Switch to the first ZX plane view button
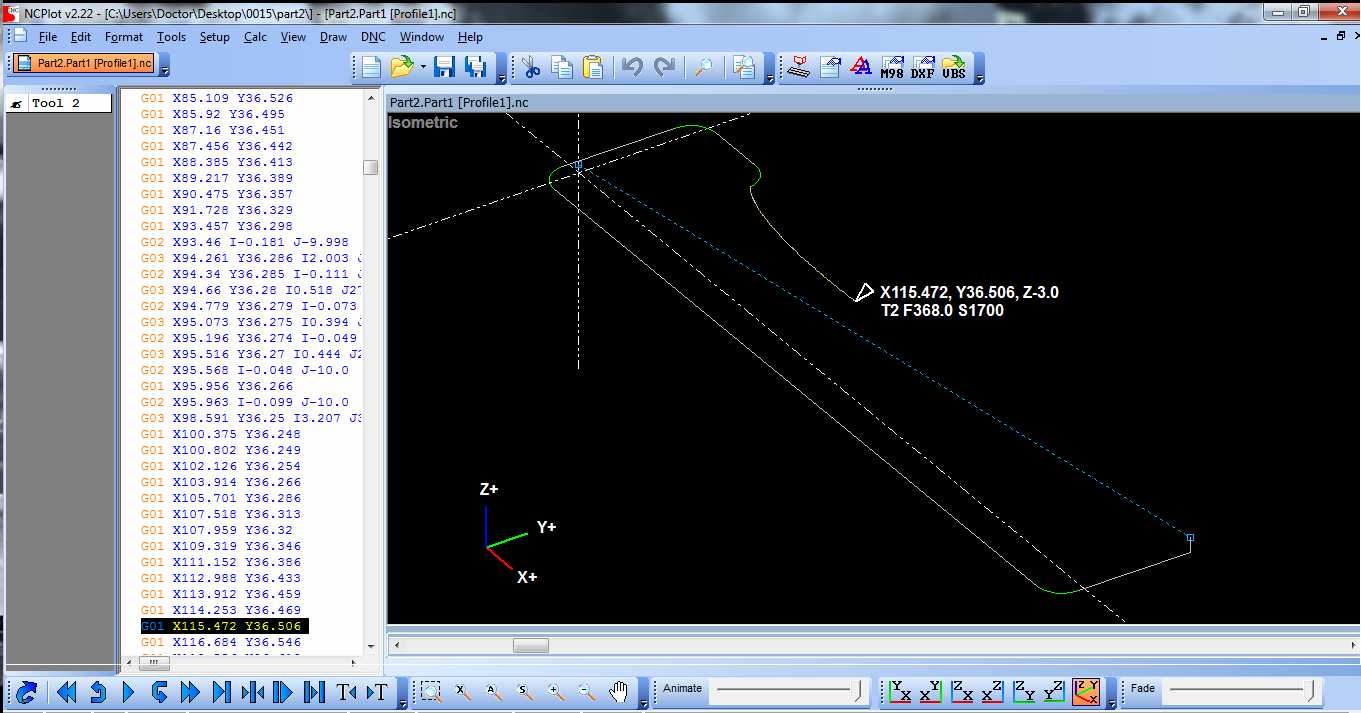This screenshot has height=713, width=1361. click(x=962, y=691)
